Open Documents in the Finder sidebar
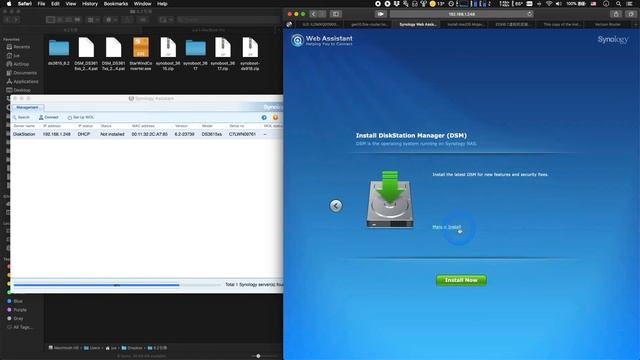Image resolution: width=640 pixels, height=360 pixels. [22, 73]
